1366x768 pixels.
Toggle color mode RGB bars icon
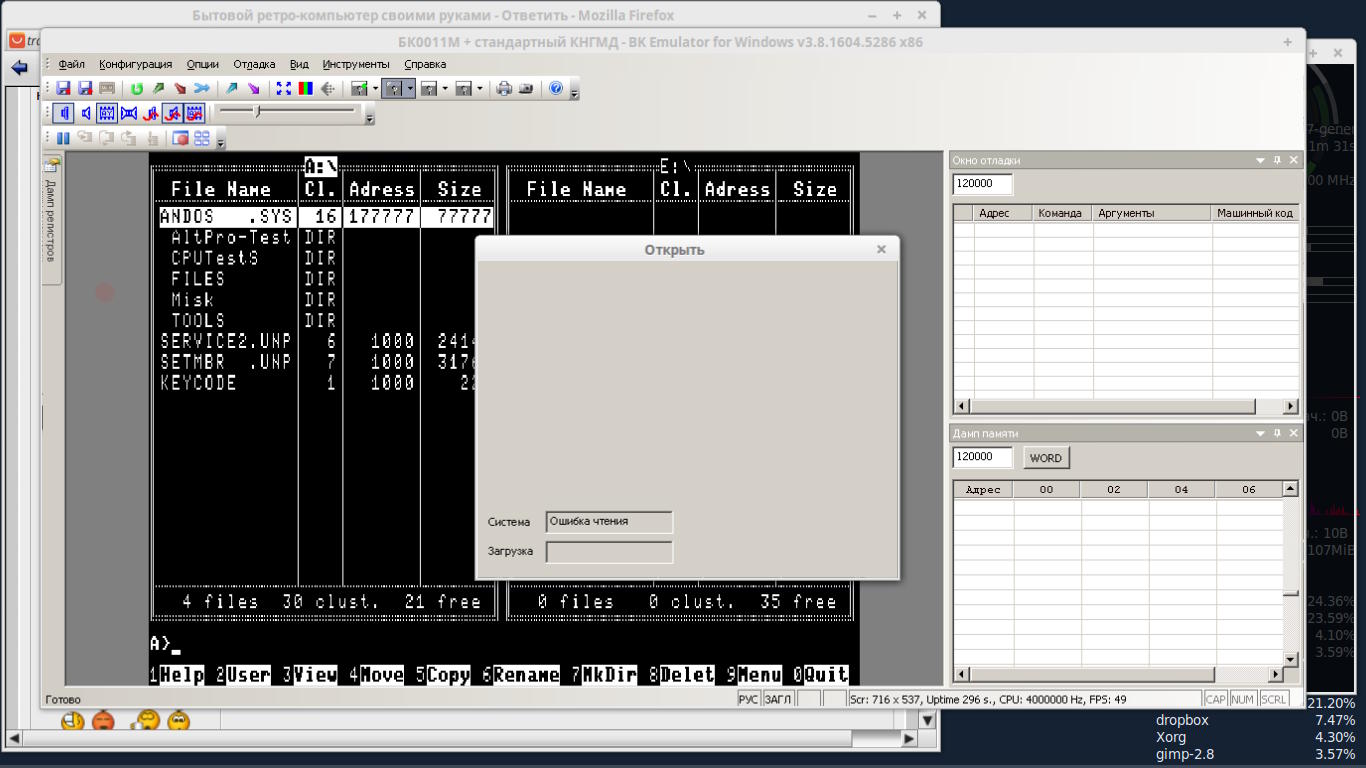(x=305, y=89)
